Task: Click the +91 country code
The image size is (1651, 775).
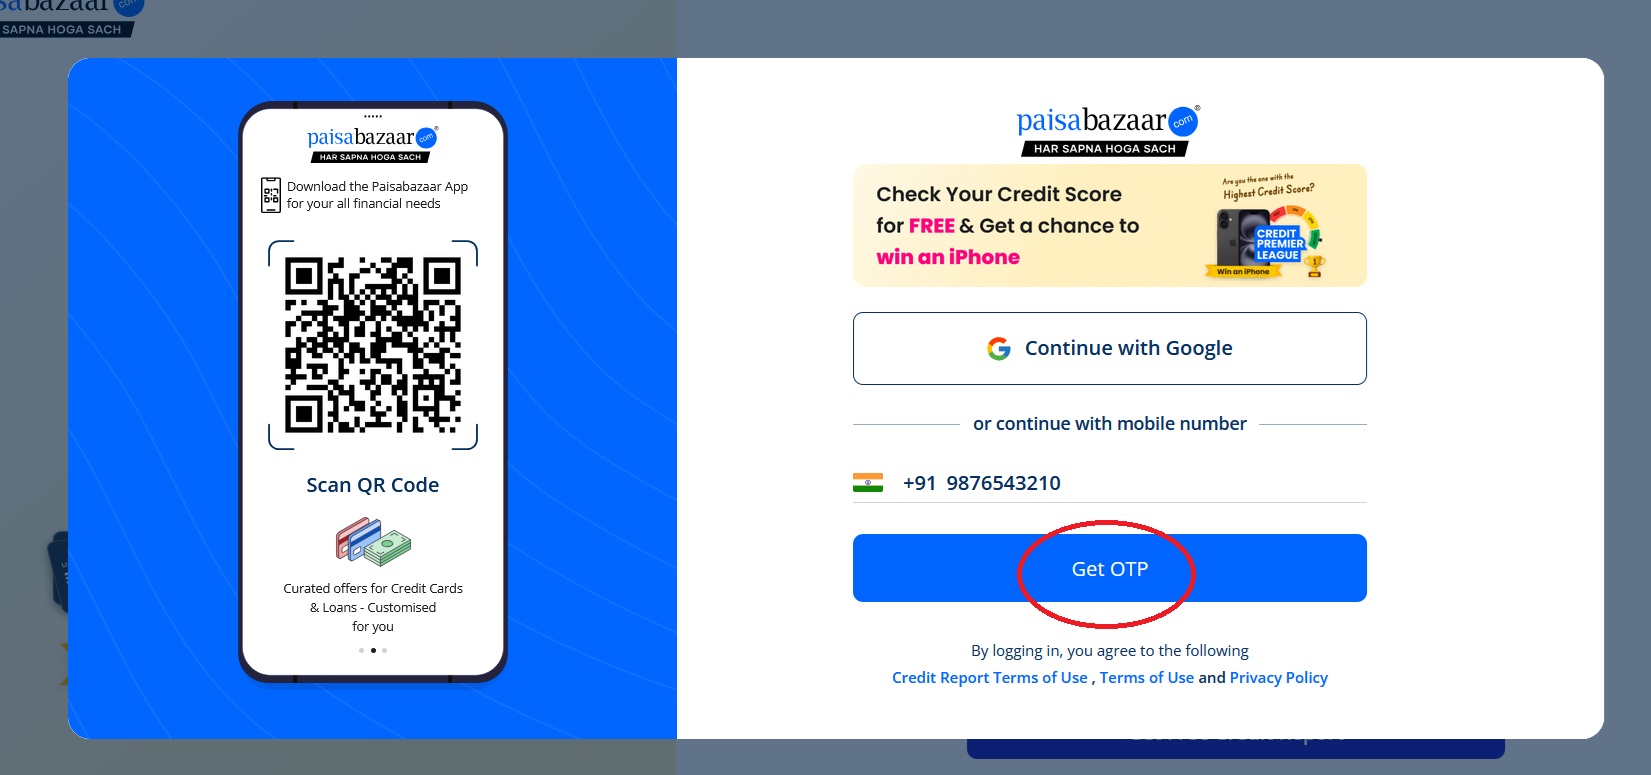Action: 919,483
